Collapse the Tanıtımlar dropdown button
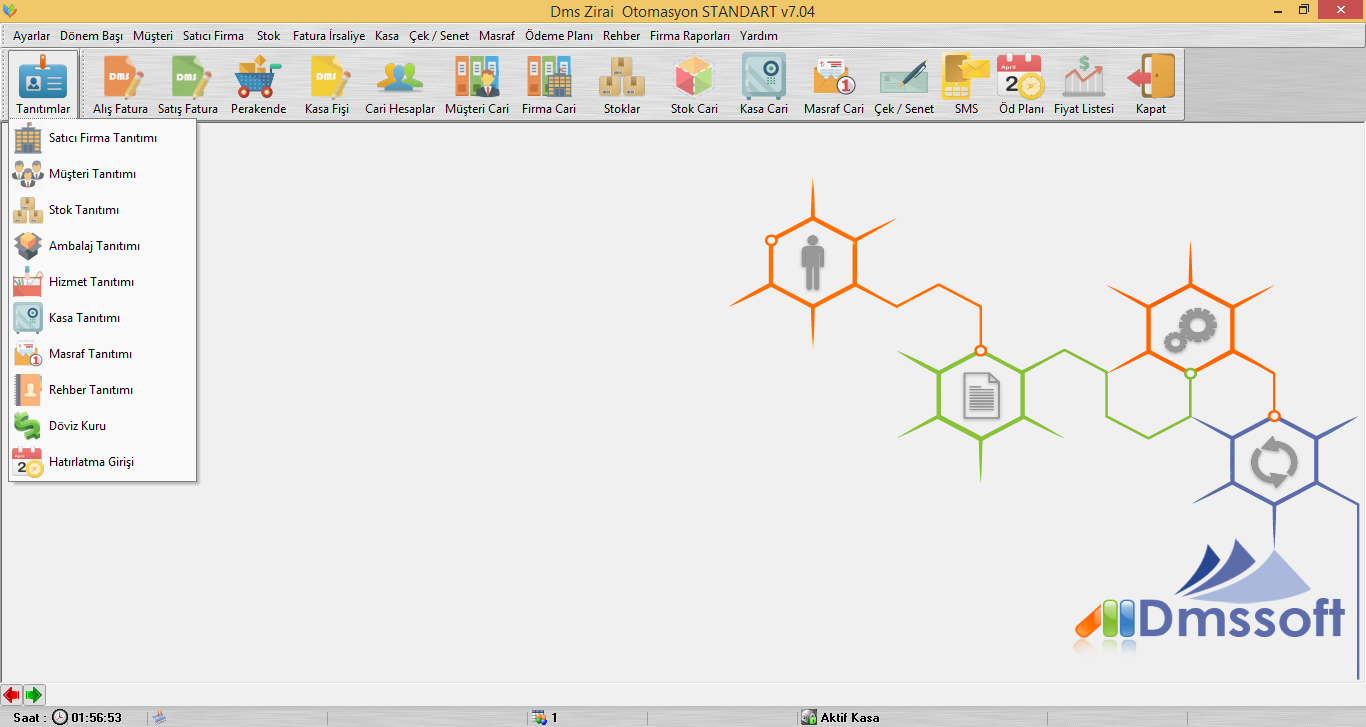This screenshot has height=727, width=1366. click(43, 84)
